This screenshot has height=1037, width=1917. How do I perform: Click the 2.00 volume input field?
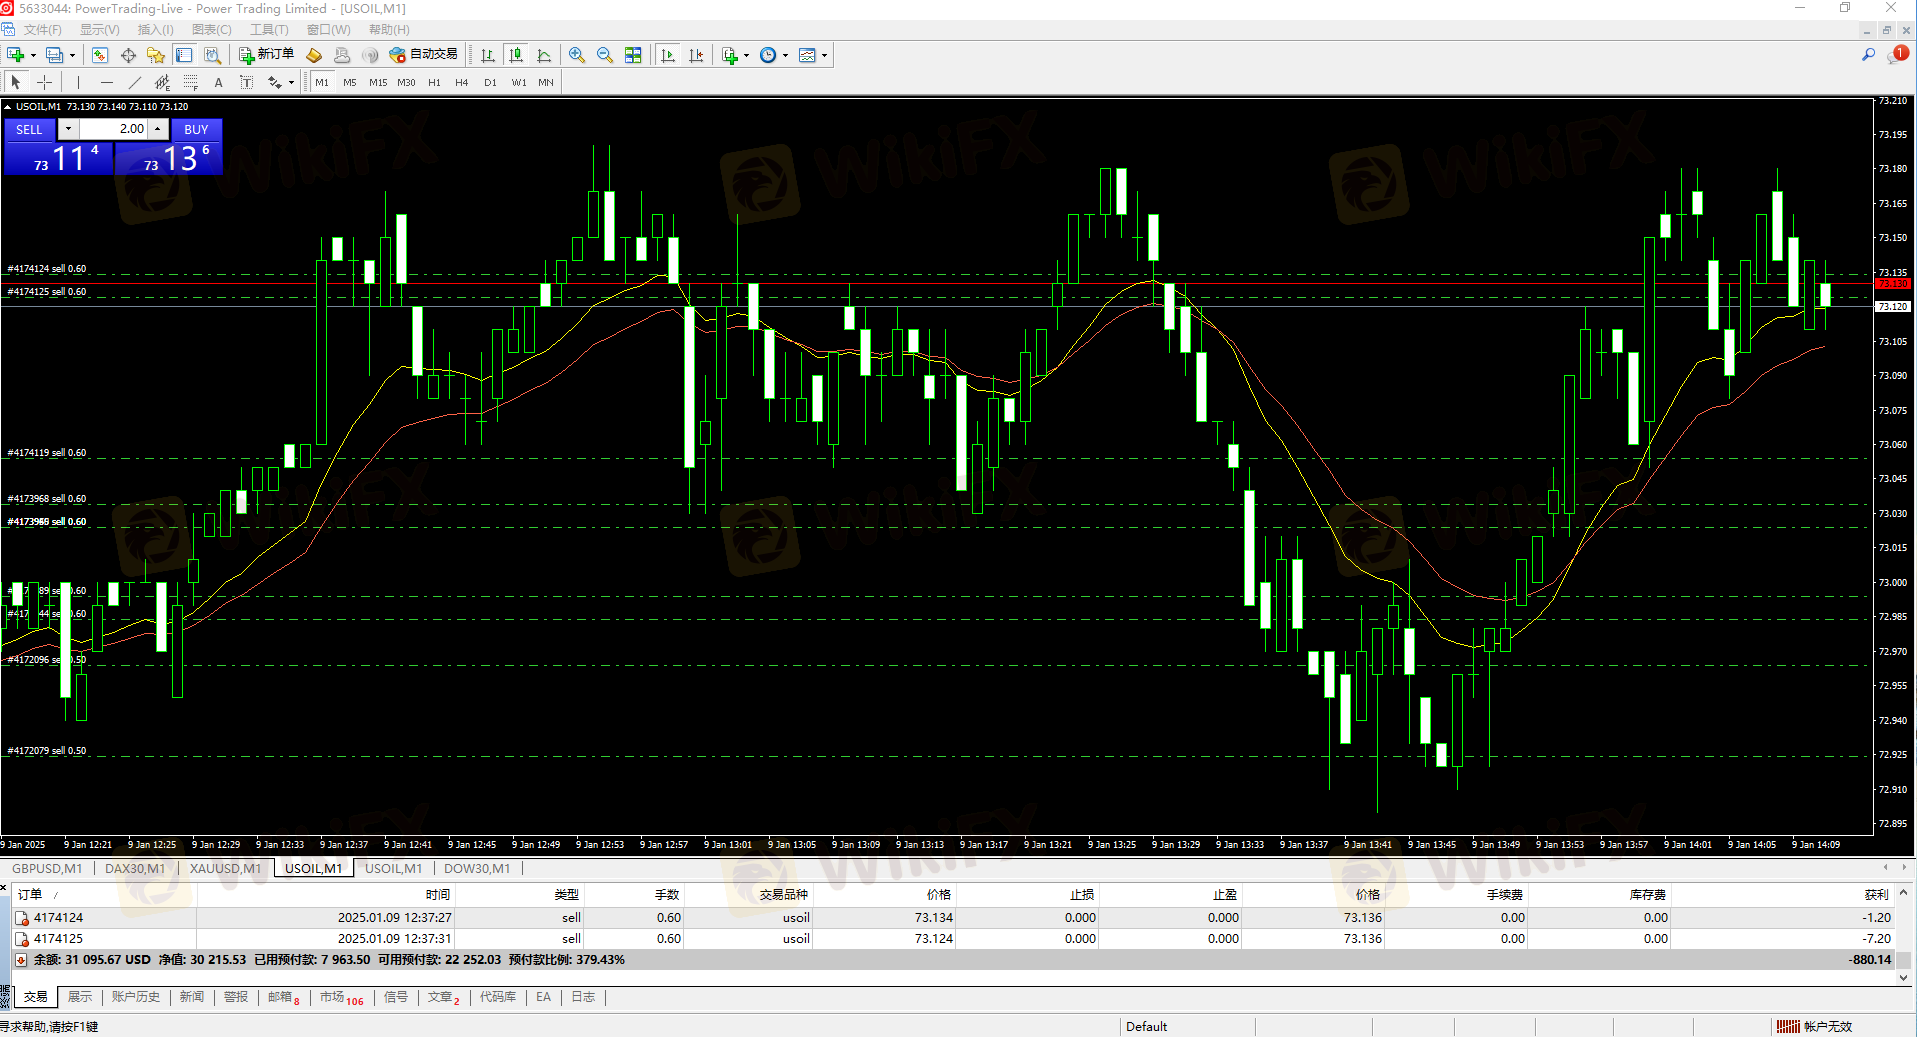tap(113, 129)
